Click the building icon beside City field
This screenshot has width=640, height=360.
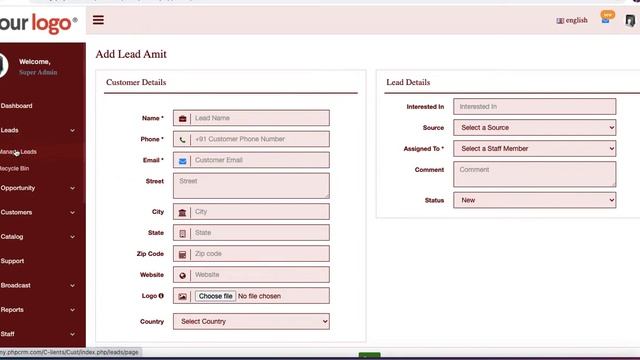(x=182, y=212)
